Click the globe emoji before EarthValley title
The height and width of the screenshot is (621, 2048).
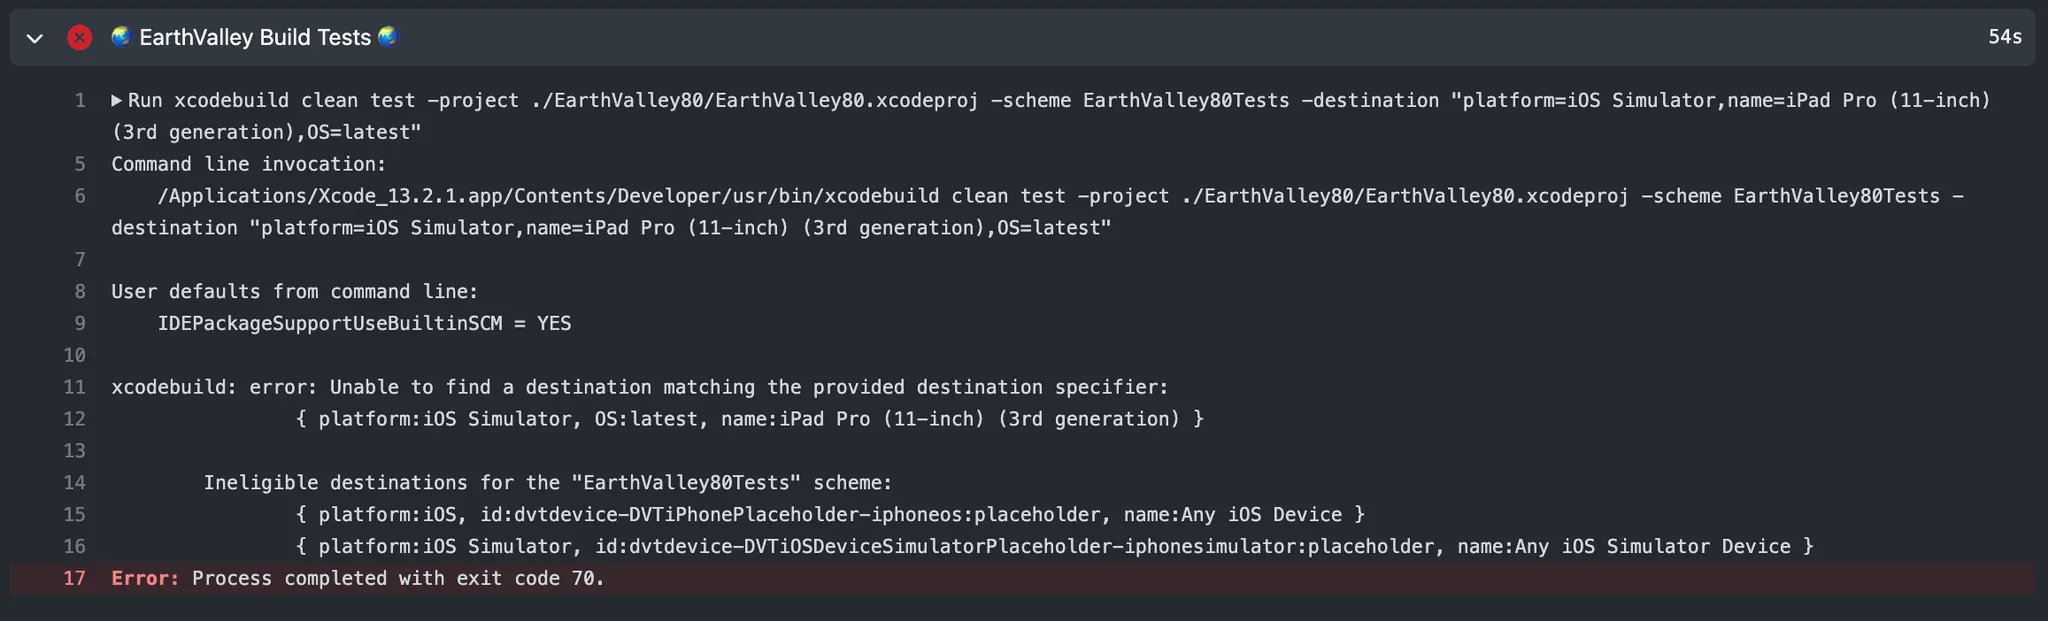click(x=121, y=37)
